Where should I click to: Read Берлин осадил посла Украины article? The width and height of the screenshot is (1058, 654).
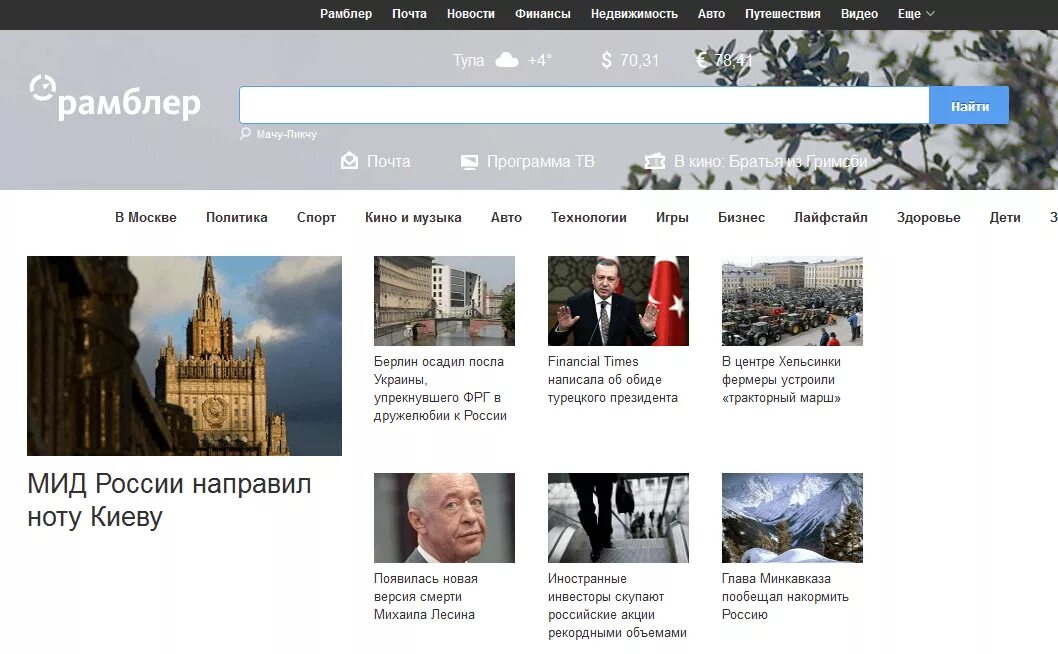[440, 389]
